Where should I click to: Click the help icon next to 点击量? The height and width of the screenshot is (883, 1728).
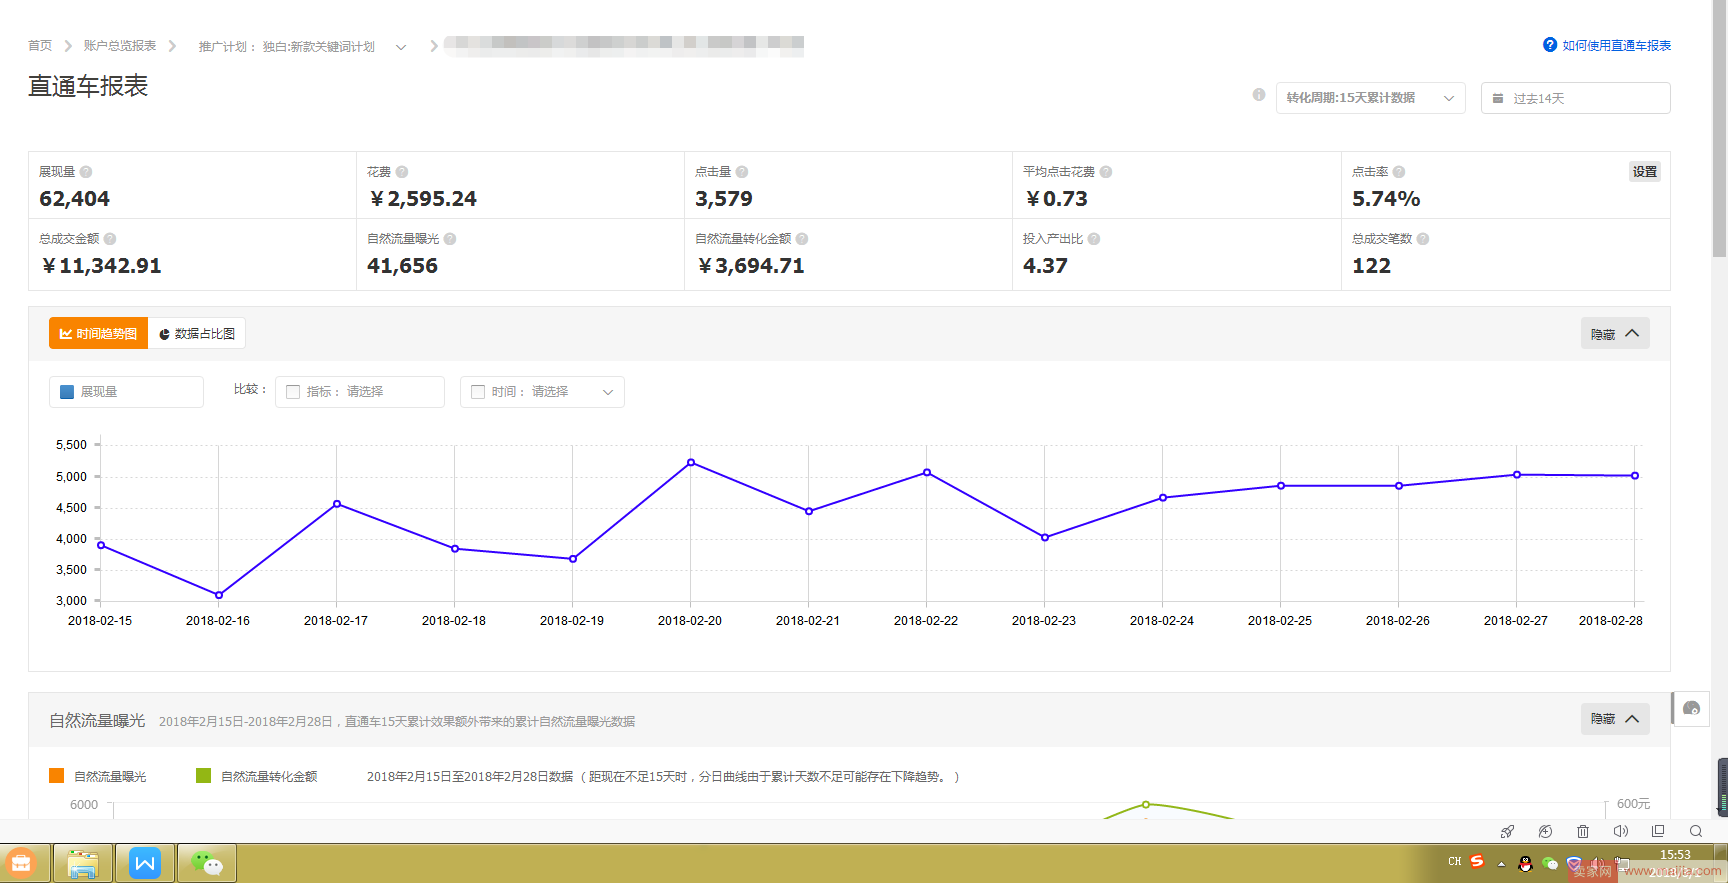pyautogui.click(x=742, y=172)
